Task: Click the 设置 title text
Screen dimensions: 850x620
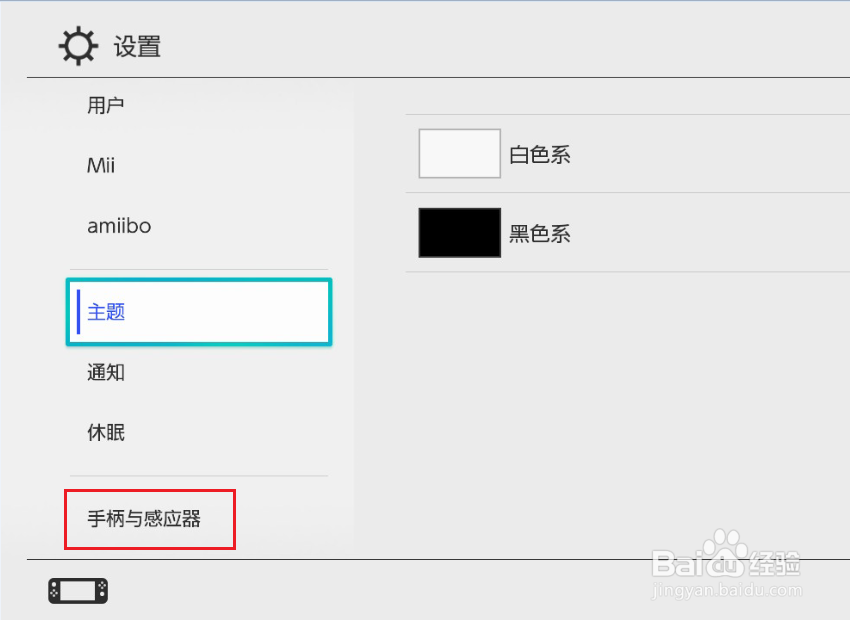Action: tap(137, 47)
